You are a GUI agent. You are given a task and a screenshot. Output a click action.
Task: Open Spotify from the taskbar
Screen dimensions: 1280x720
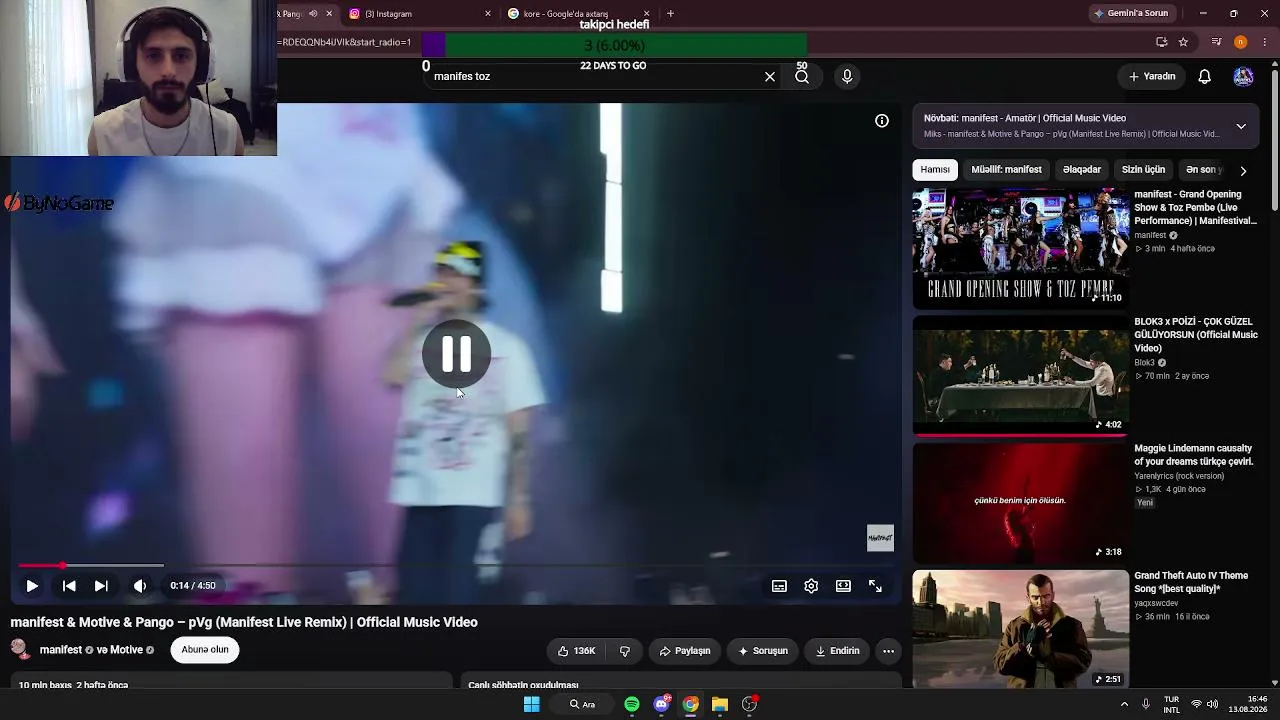pyautogui.click(x=632, y=704)
